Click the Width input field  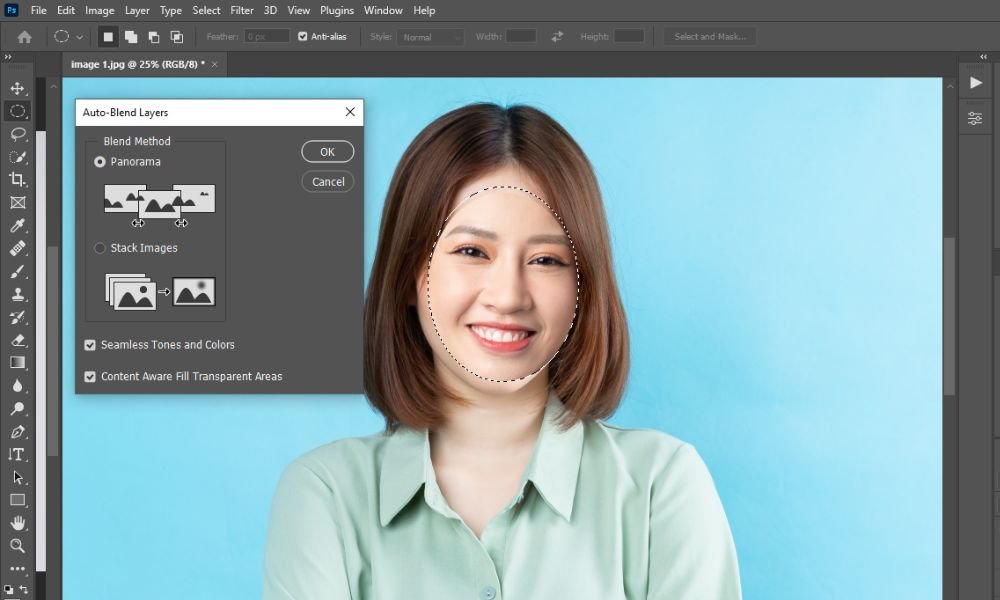[521, 37]
